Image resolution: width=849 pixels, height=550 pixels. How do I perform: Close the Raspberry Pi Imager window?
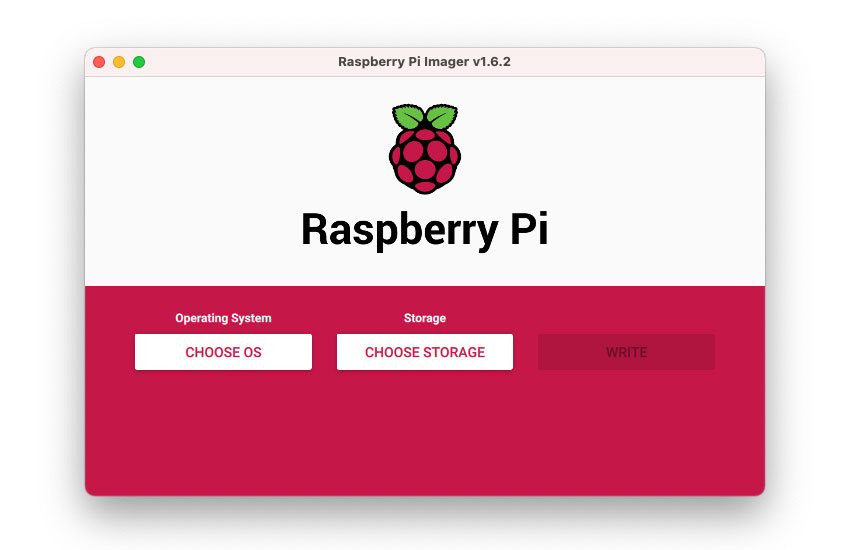pyautogui.click(x=99, y=62)
